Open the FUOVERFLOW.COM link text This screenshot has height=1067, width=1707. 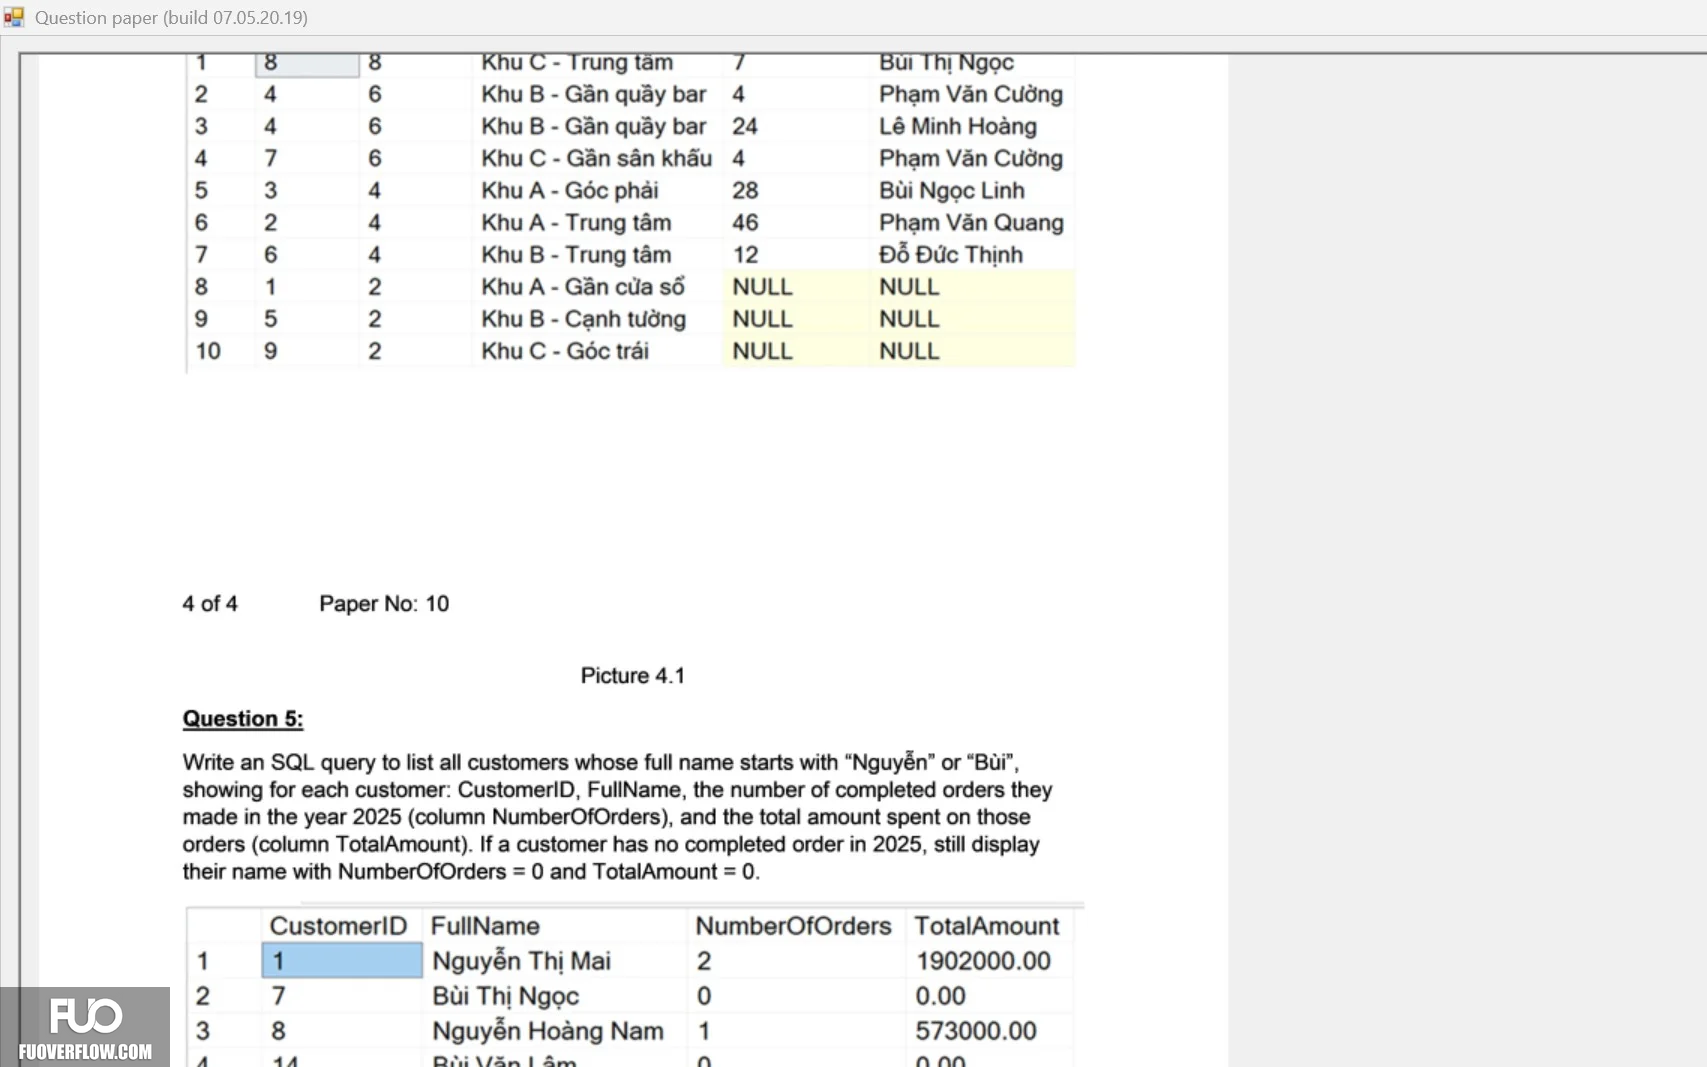click(x=85, y=1052)
